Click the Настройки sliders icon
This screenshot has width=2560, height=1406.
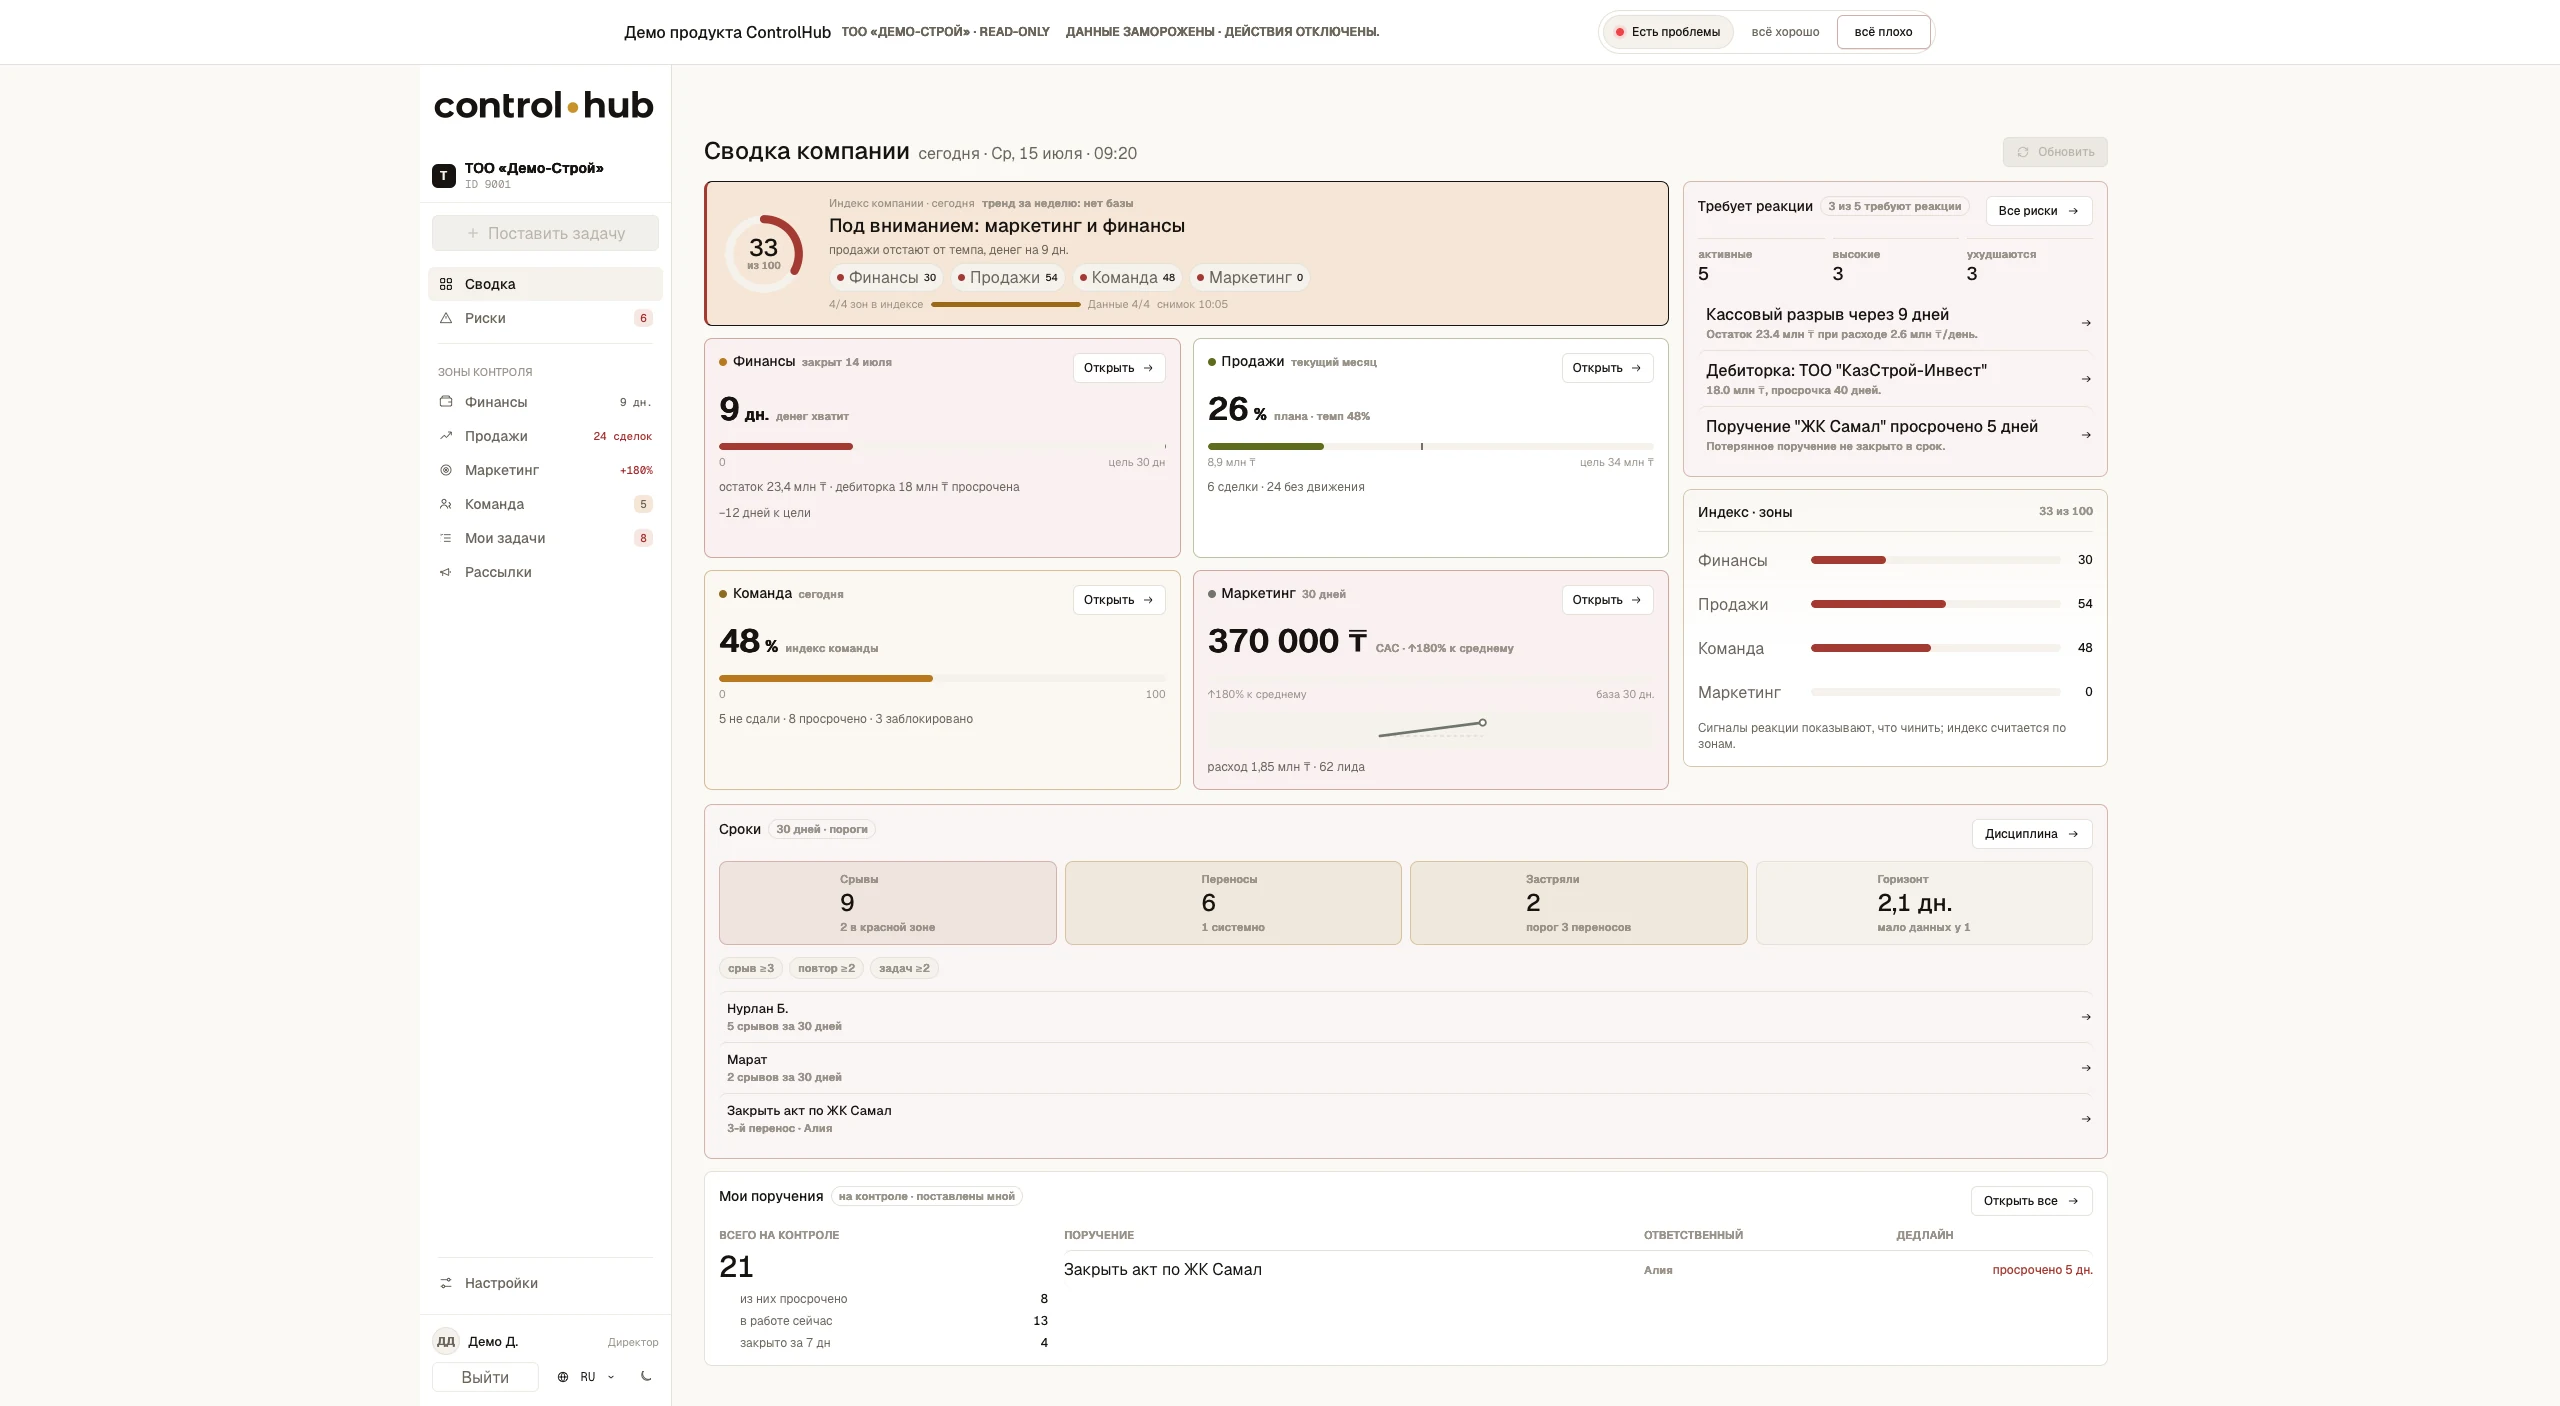tap(446, 1283)
